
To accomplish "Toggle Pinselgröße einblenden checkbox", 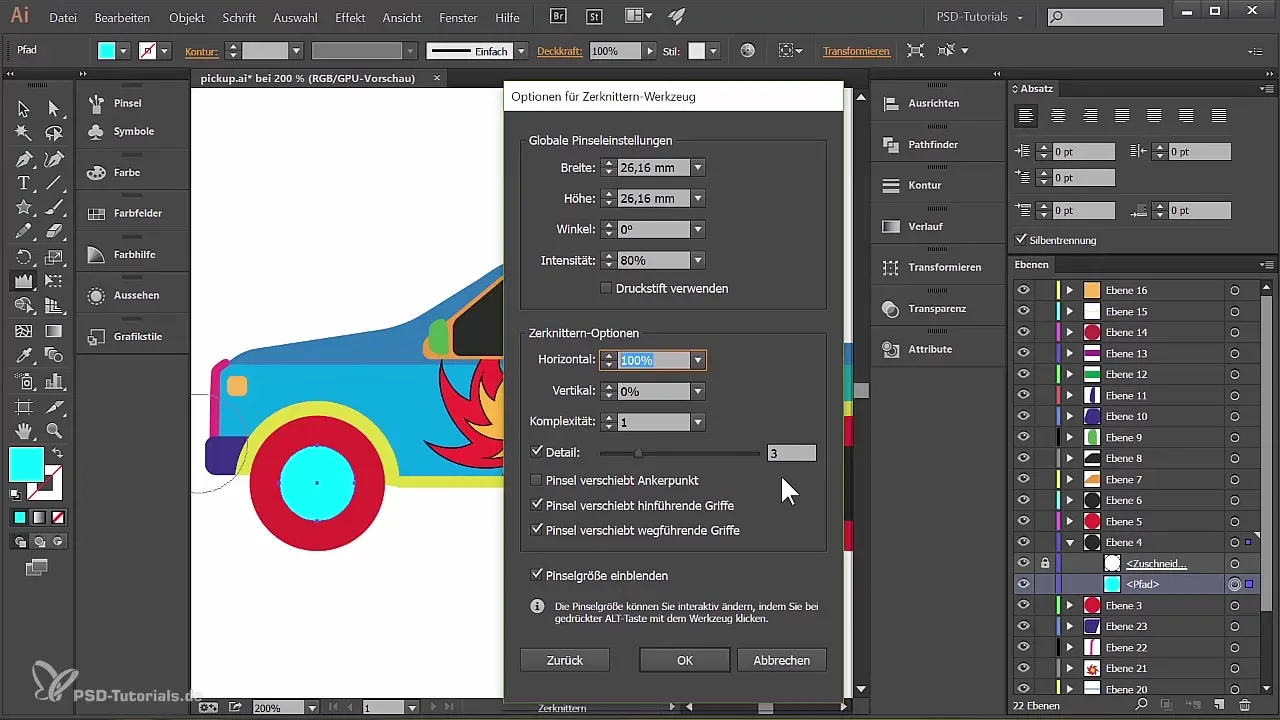I will coord(537,575).
